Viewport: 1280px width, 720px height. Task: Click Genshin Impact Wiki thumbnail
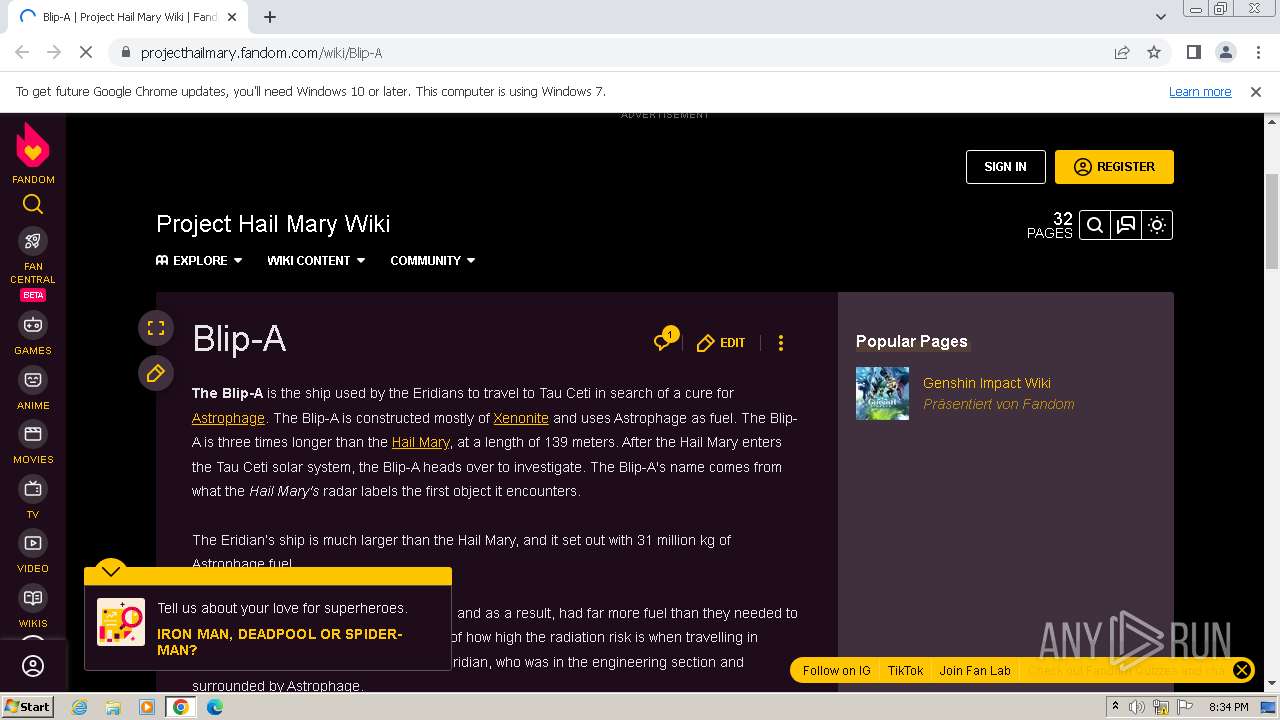coord(882,393)
